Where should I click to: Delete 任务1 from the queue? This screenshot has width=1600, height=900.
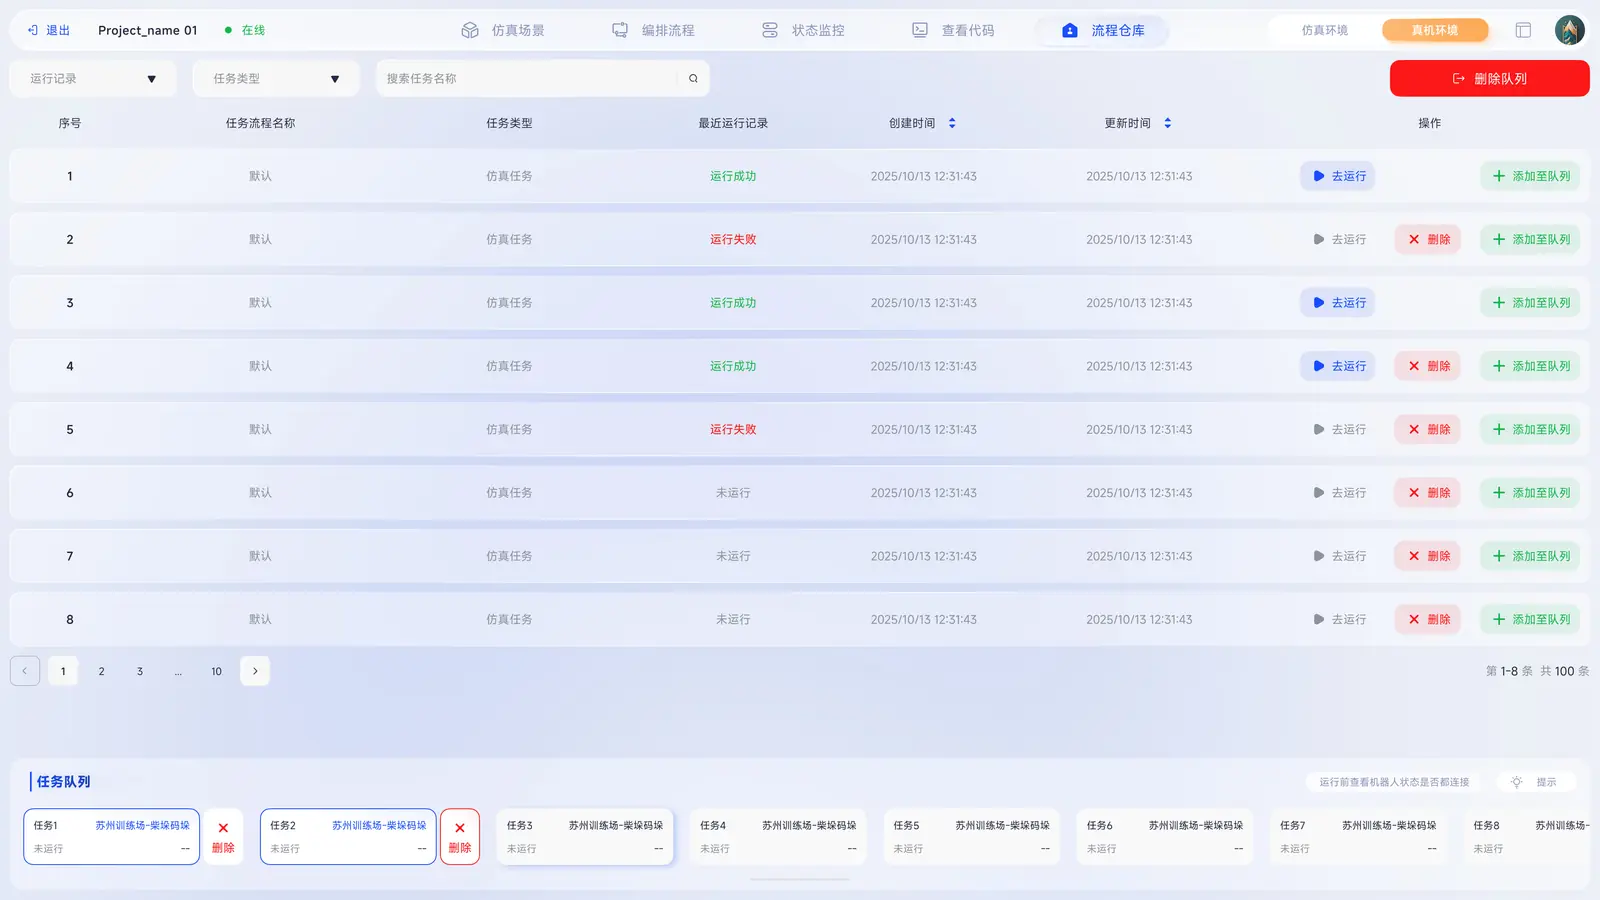223,837
